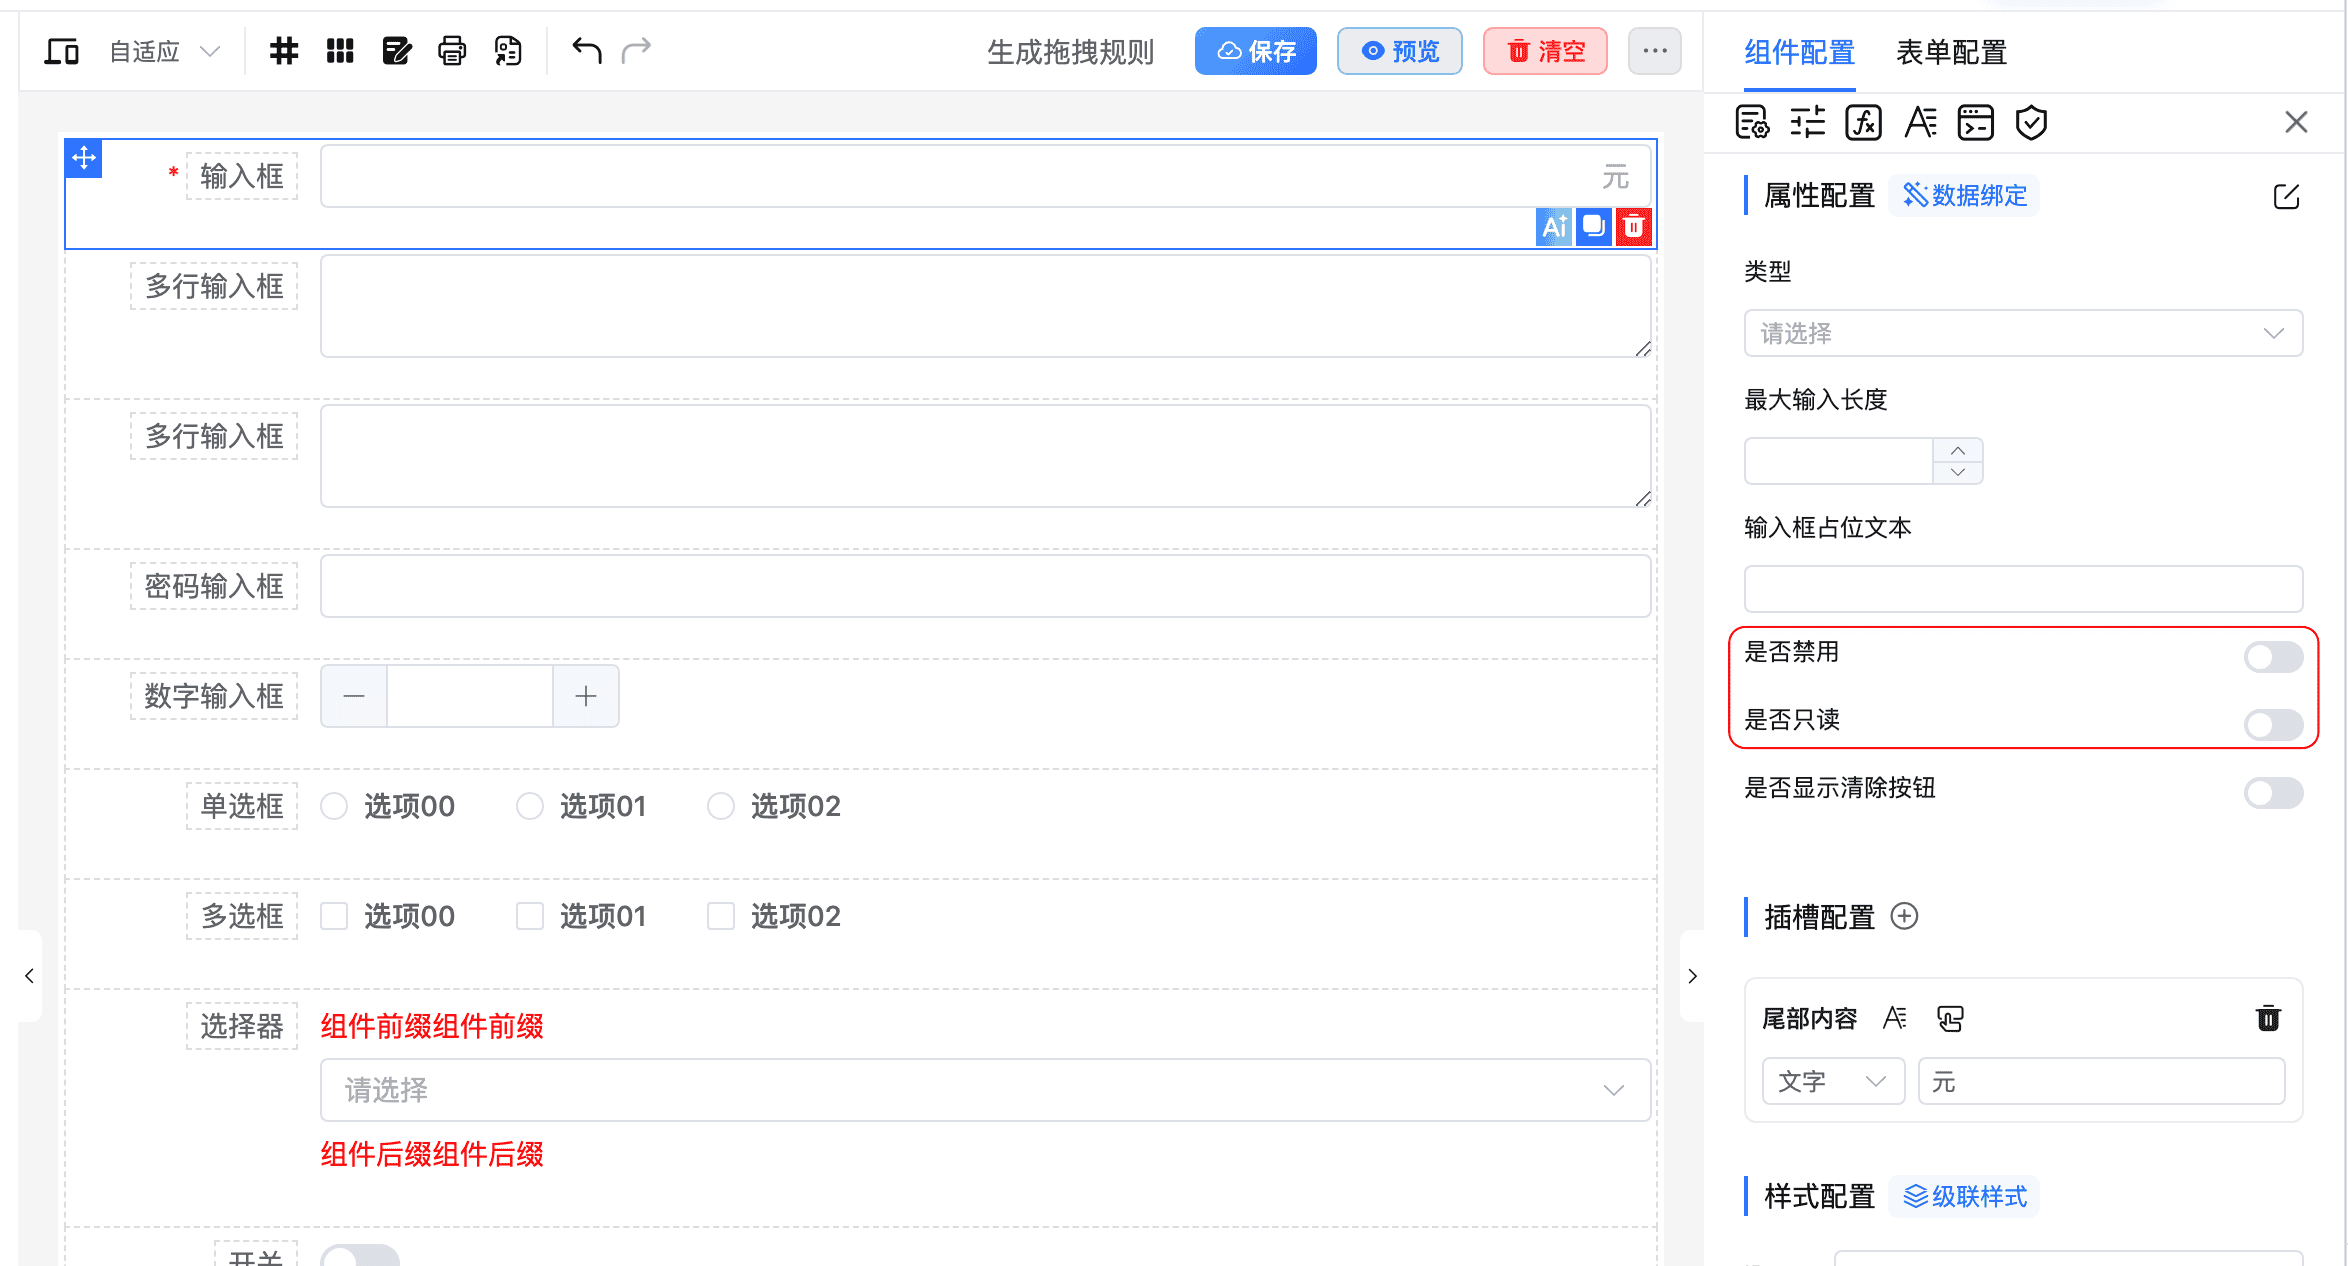Click the 输入框占位文本 input field
Viewport: 2348px width, 1266px height.
(2023, 589)
